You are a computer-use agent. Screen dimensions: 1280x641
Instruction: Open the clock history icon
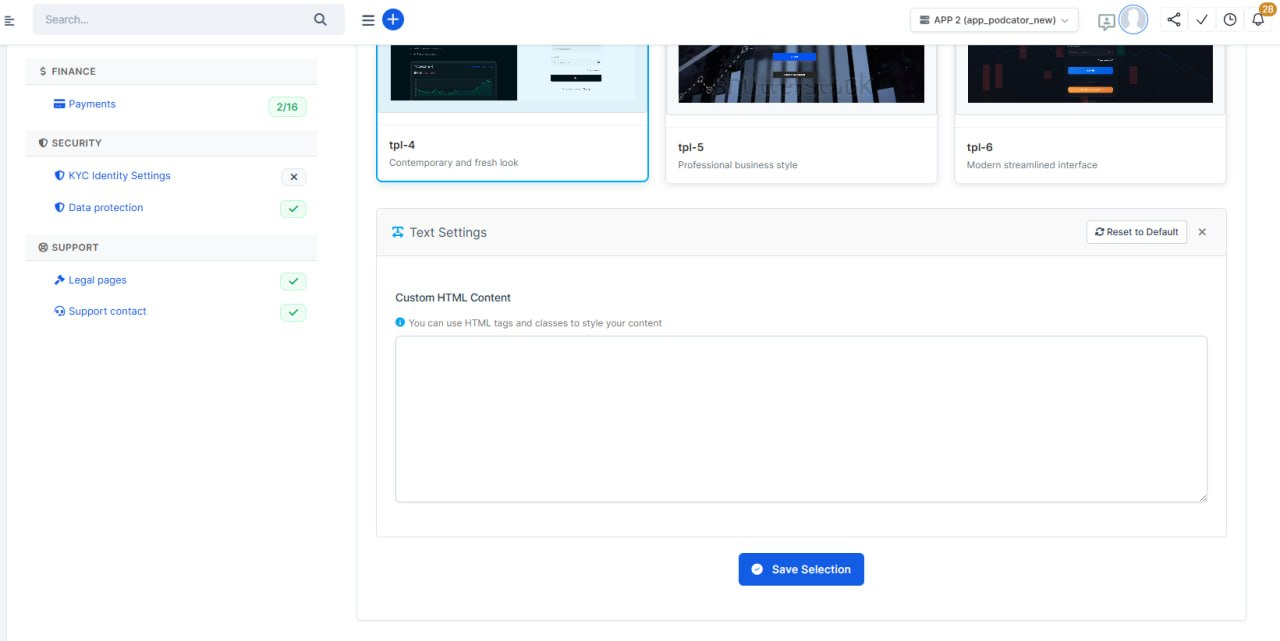pyautogui.click(x=1230, y=20)
